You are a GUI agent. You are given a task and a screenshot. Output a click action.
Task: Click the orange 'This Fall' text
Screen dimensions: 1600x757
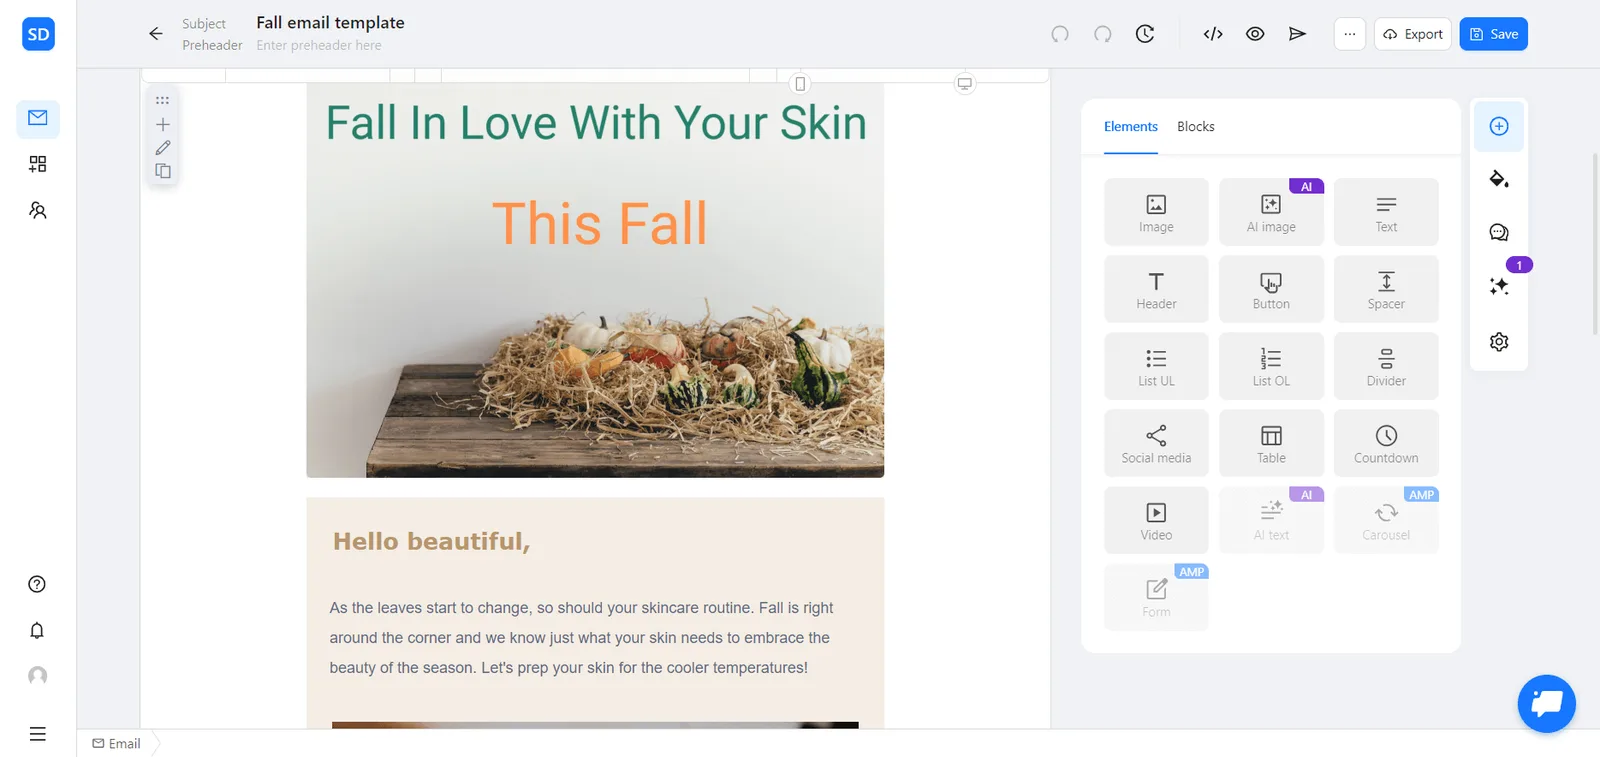(x=599, y=223)
